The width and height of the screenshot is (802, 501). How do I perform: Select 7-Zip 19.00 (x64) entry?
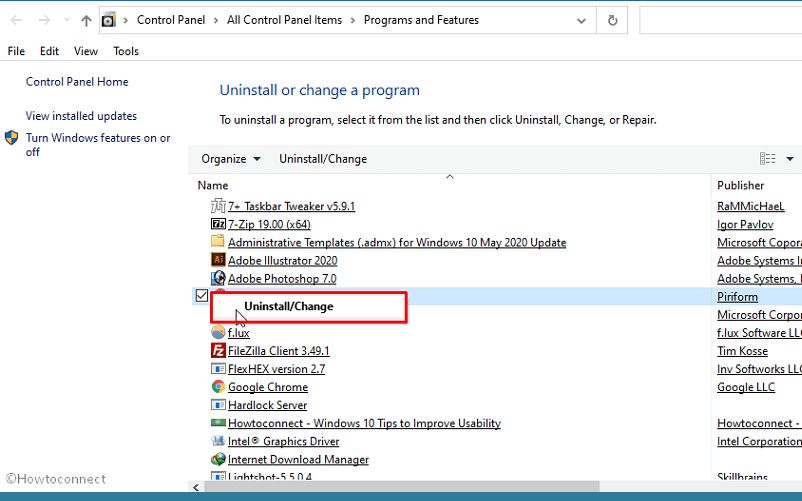tap(269, 224)
